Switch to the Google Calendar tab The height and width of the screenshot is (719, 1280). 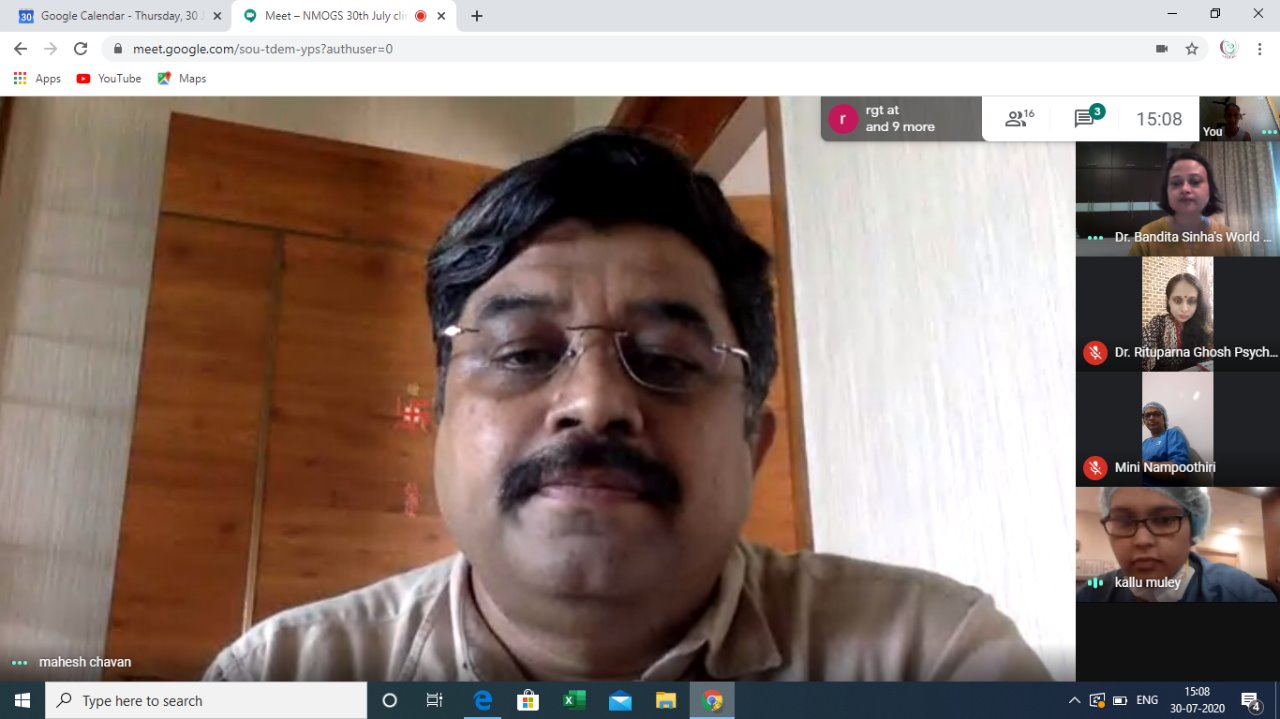(x=115, y=16)
